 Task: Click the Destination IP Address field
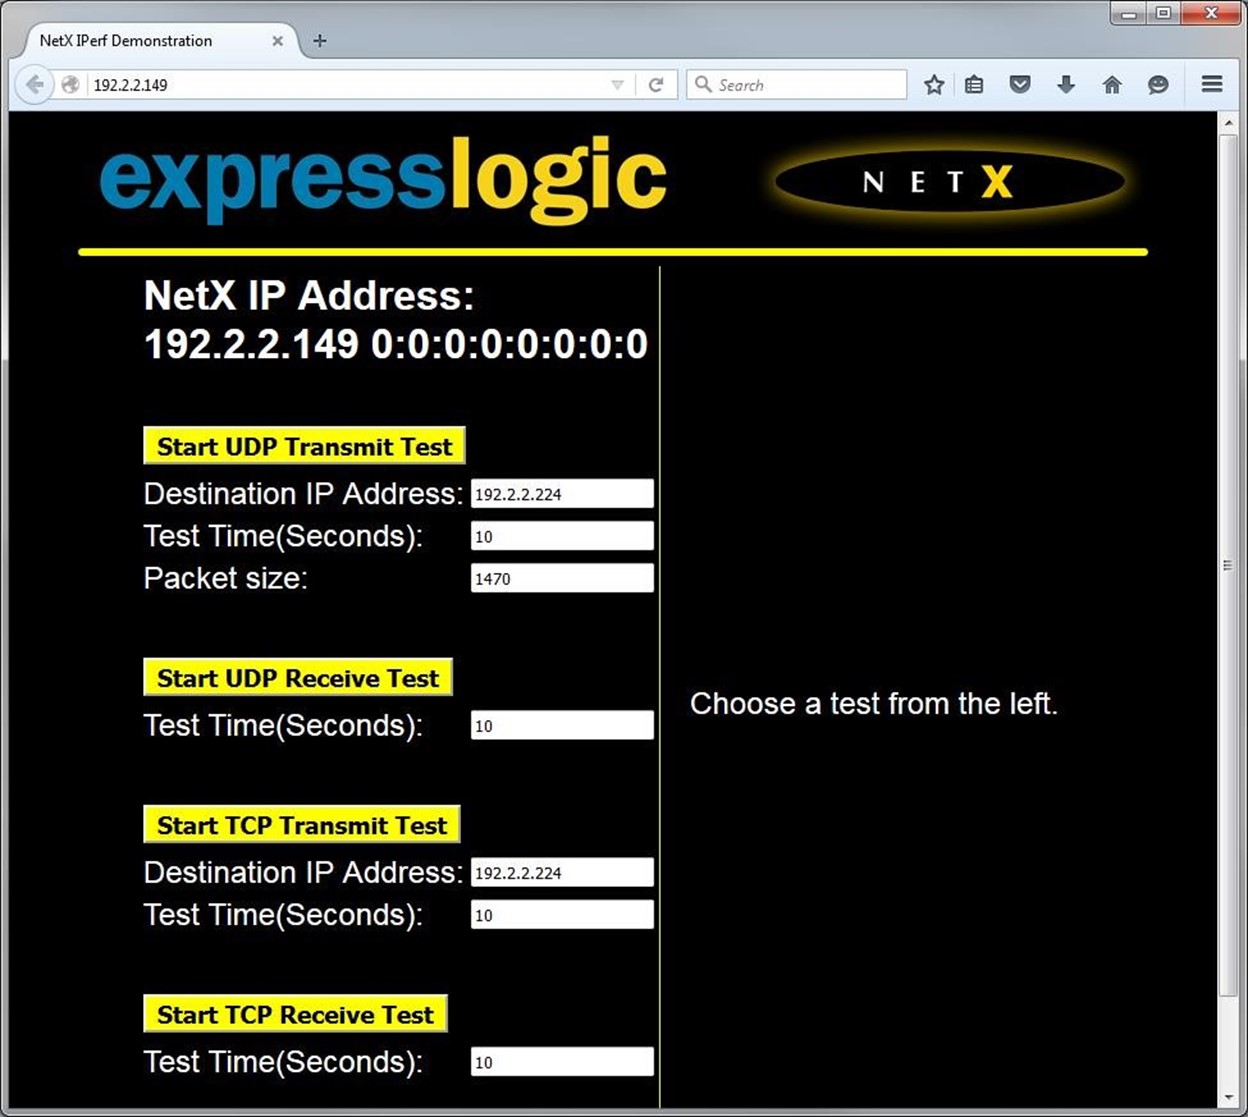coord(561,493)
